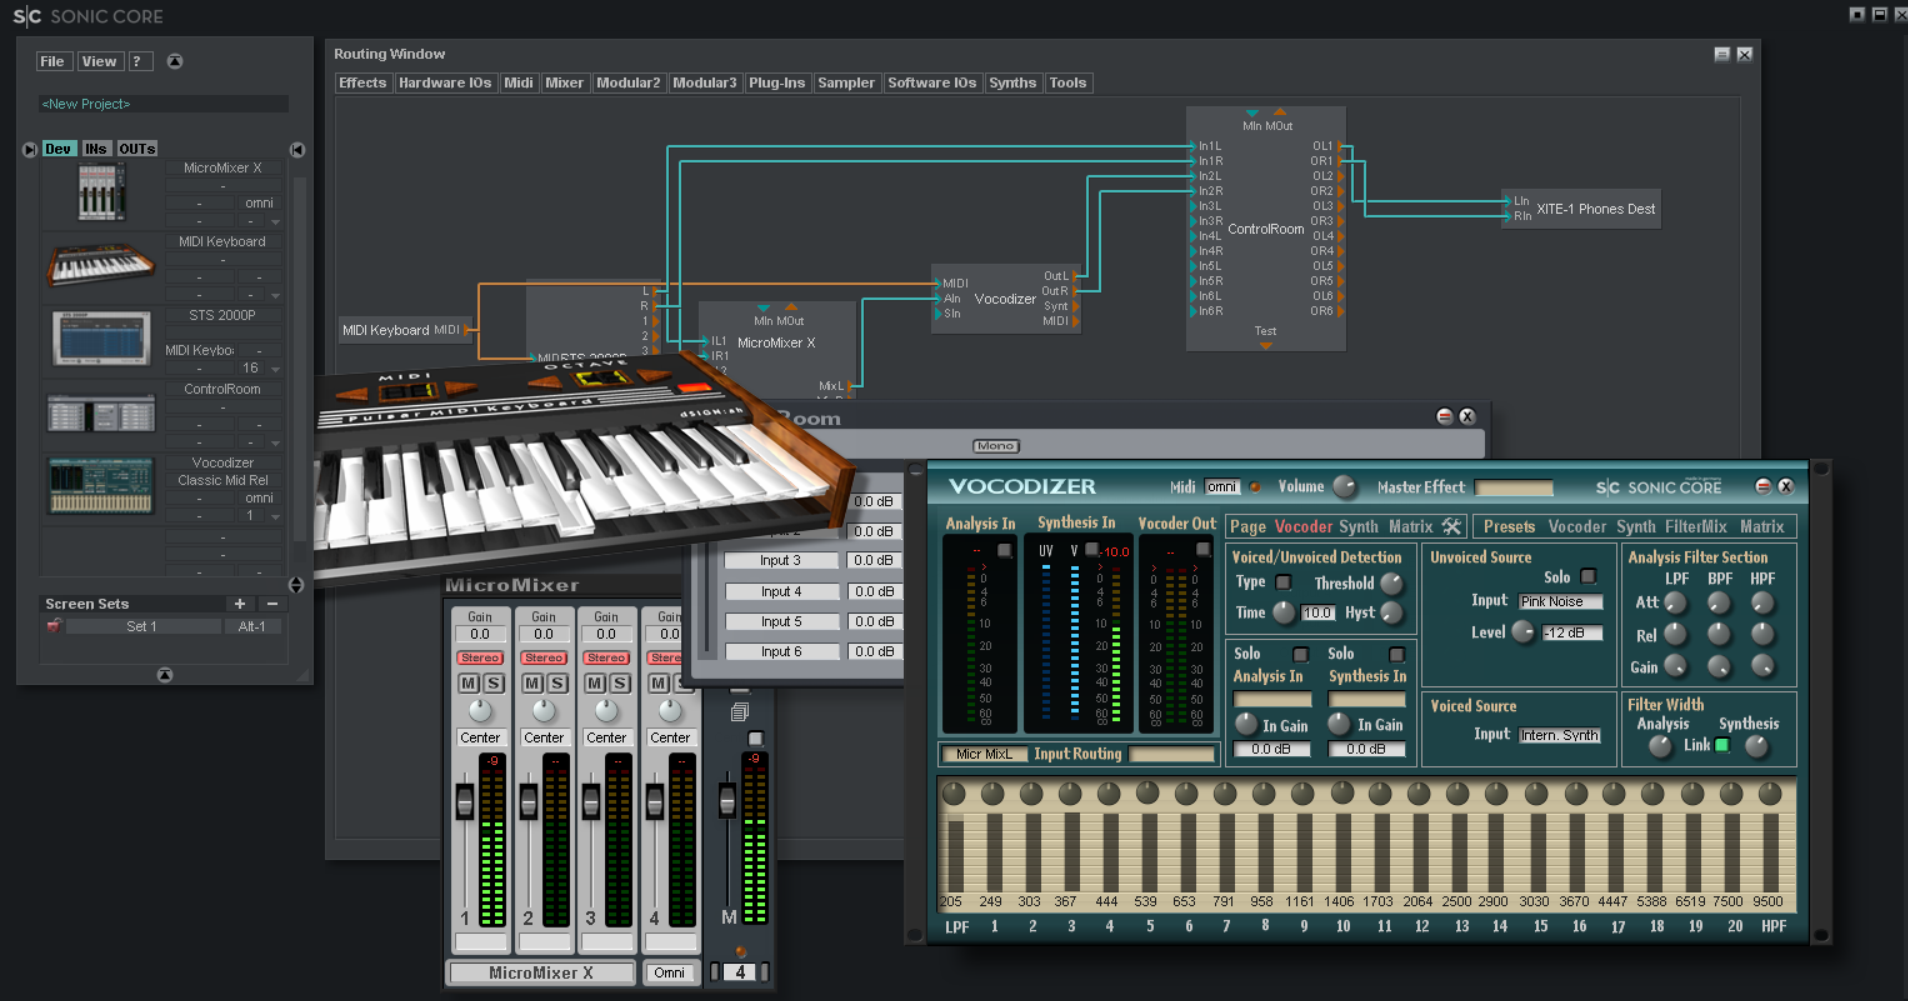Click the ControlRoom device thumbnail
This screenshot has width=1908, height=1001.
(101, 412)
